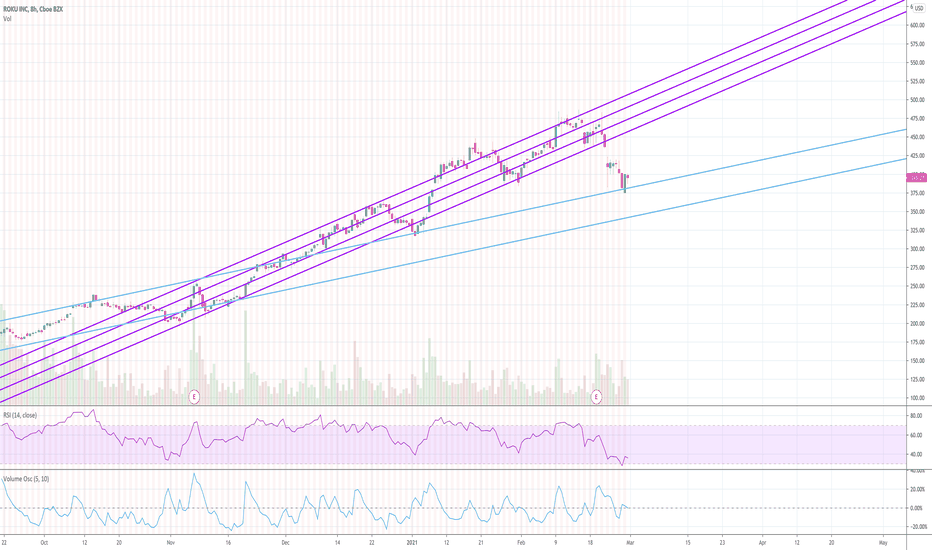Click the 80.00 RSI scale label

coord(918,416)
